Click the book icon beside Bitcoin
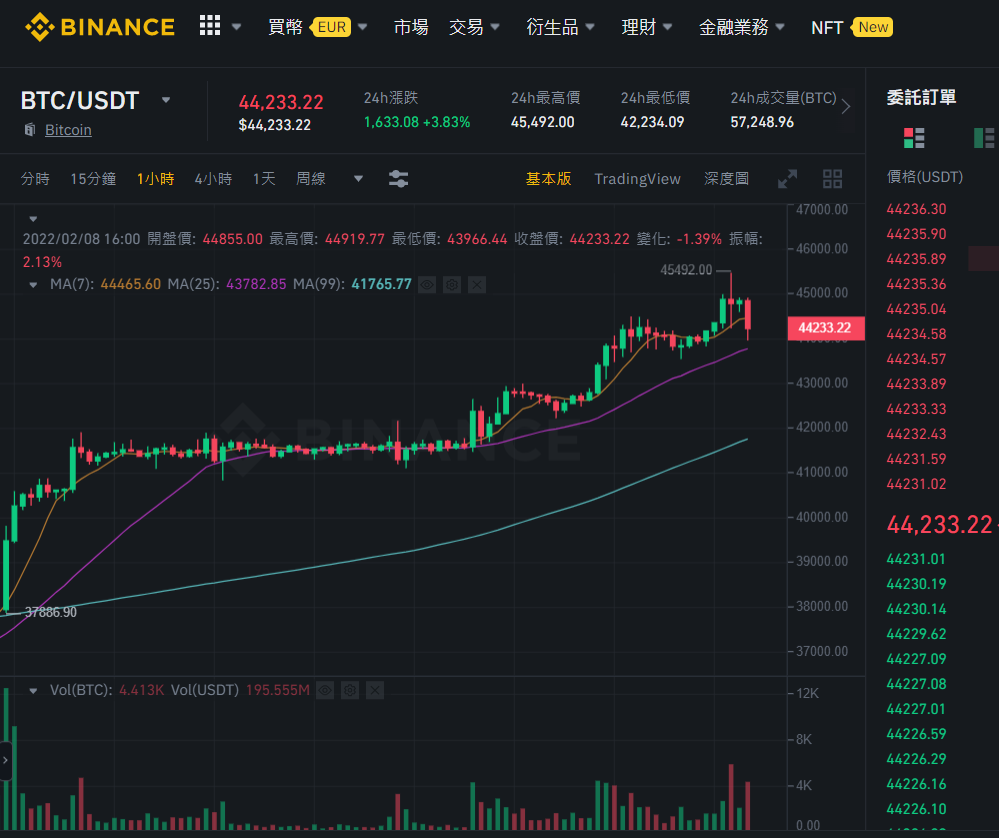This screenshot has width=999, height=838. click(x=29, y=130)
